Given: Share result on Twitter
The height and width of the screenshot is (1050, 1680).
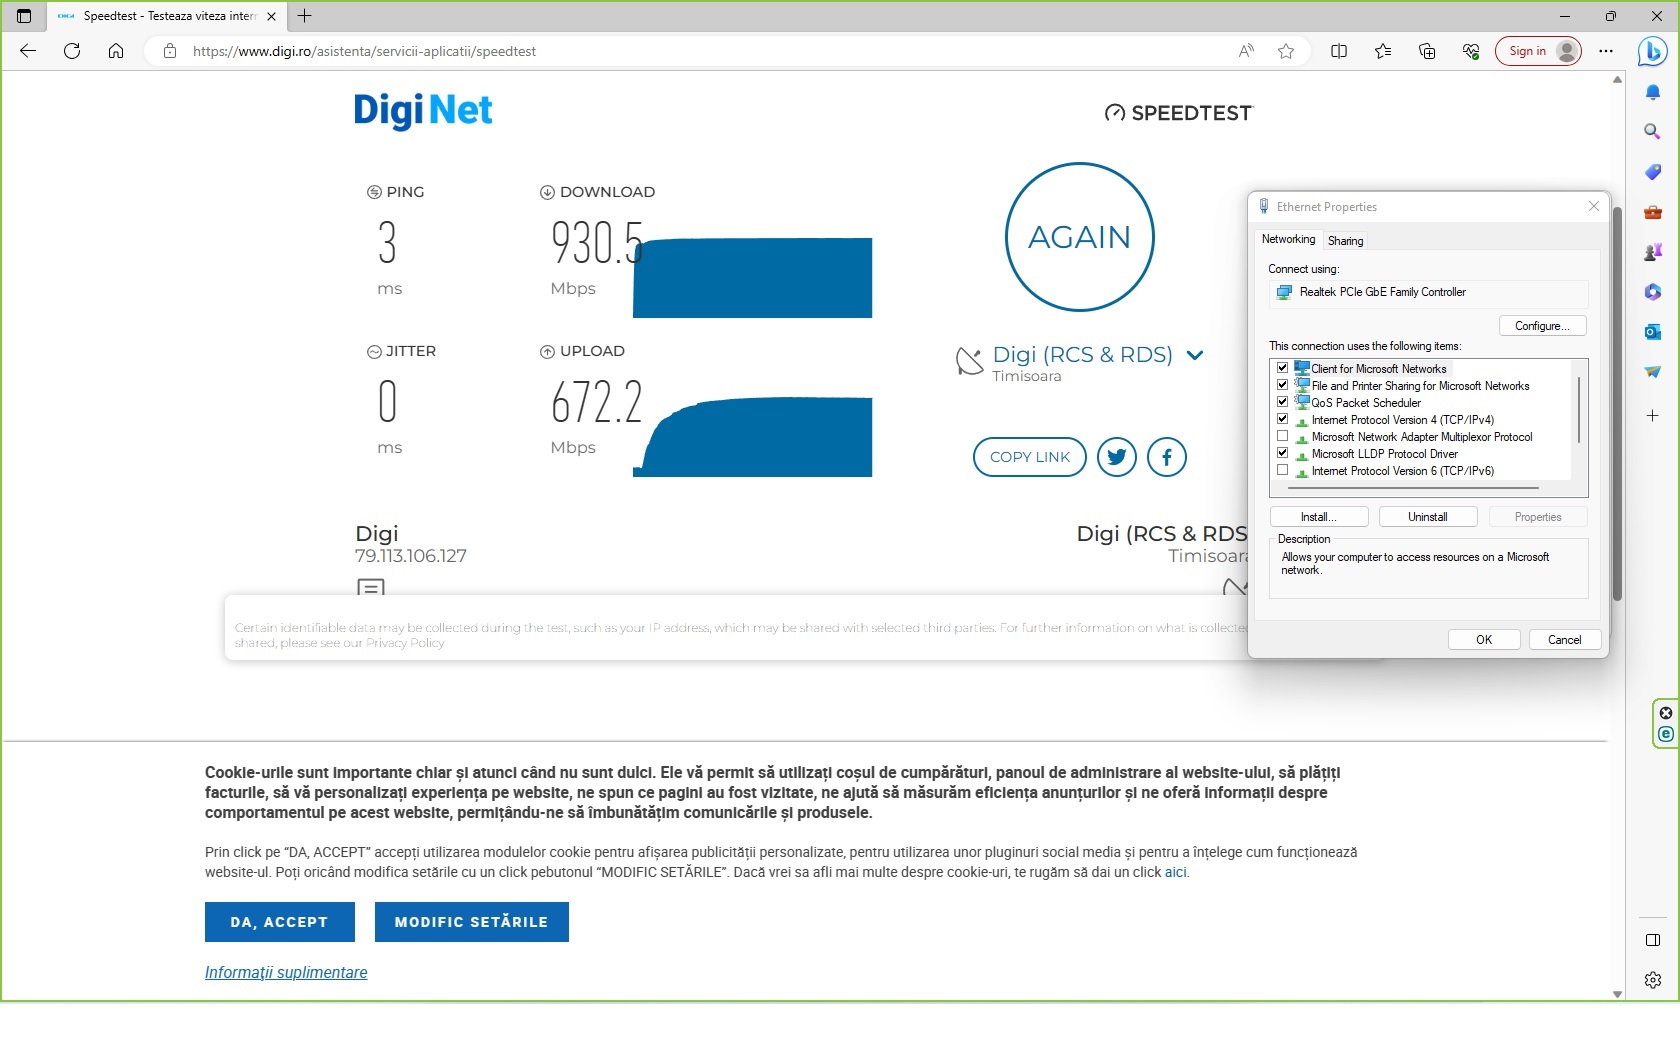Looking at the screenshot, I should click(1117, 457).
